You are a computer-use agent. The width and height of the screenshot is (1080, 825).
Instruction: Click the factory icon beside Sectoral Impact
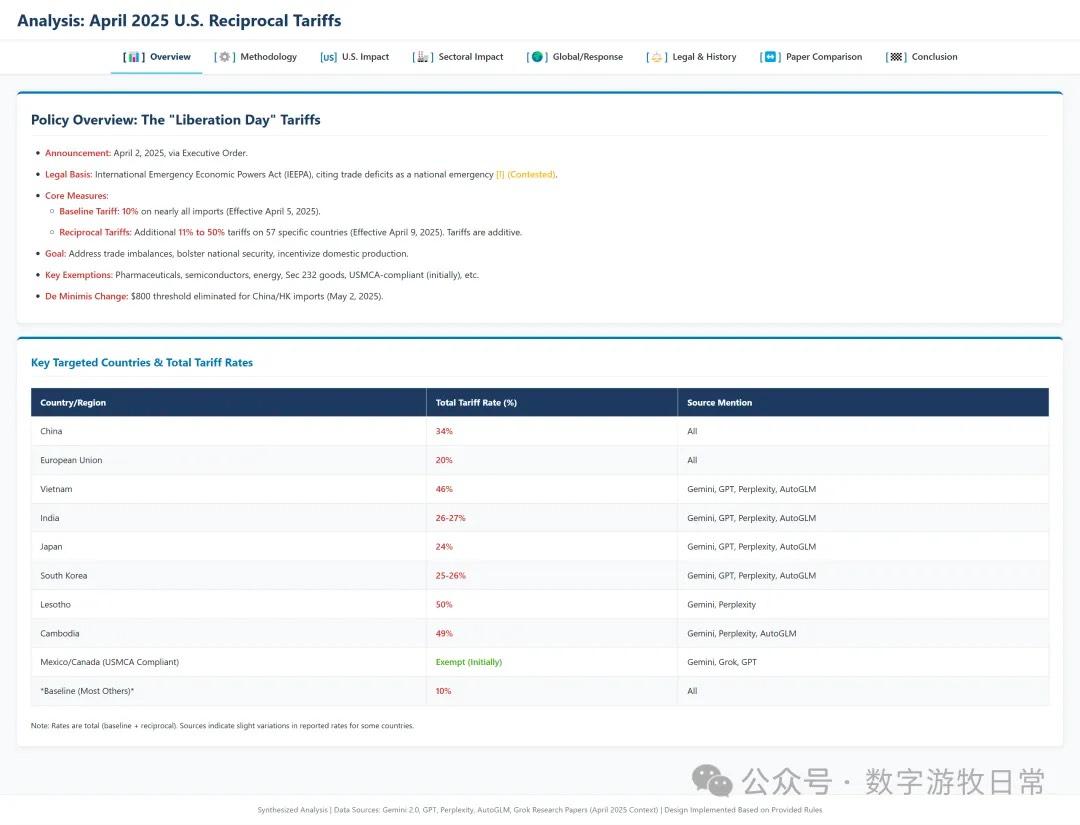423,57
